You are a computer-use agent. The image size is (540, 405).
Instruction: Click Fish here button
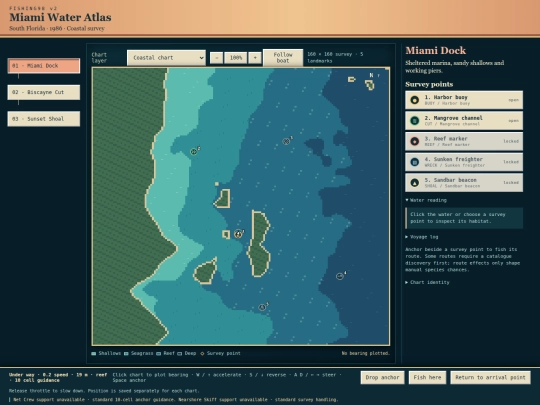(x=427, y=377)
